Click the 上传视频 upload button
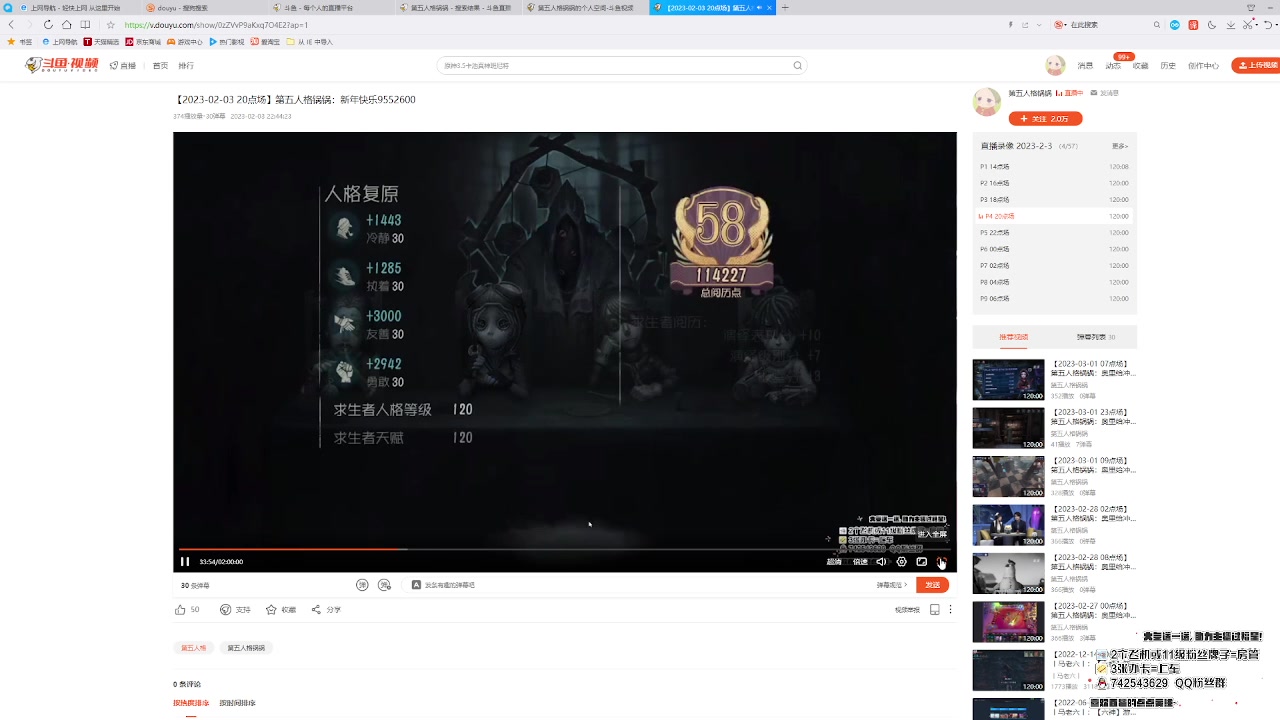Image resolution: width=1280 pixels, height=720 pixels. point(1256,65)
